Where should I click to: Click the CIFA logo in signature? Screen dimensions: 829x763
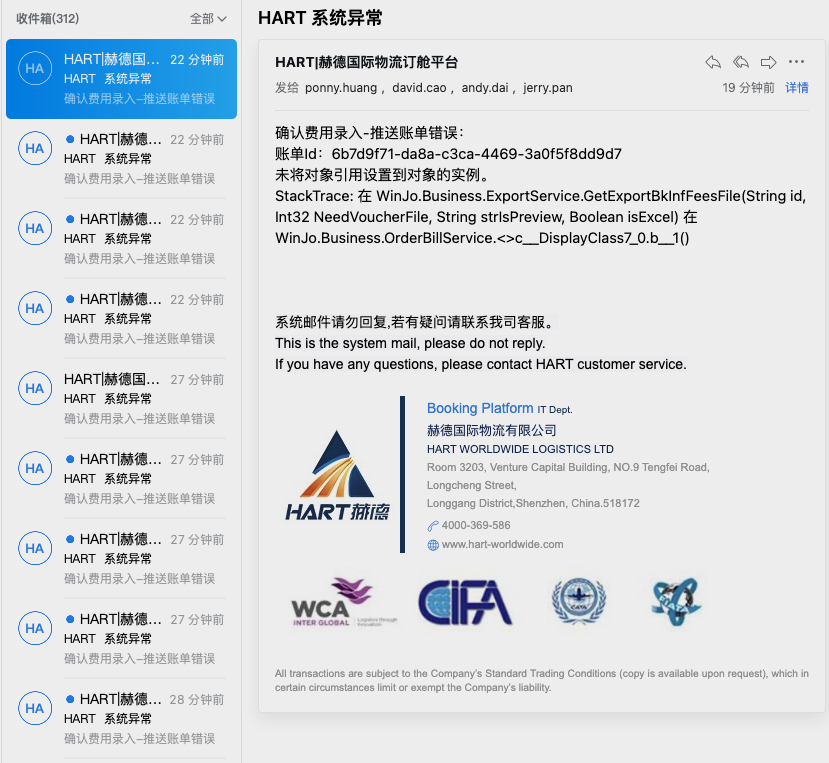pyautogui.click(x=464, y=602)
